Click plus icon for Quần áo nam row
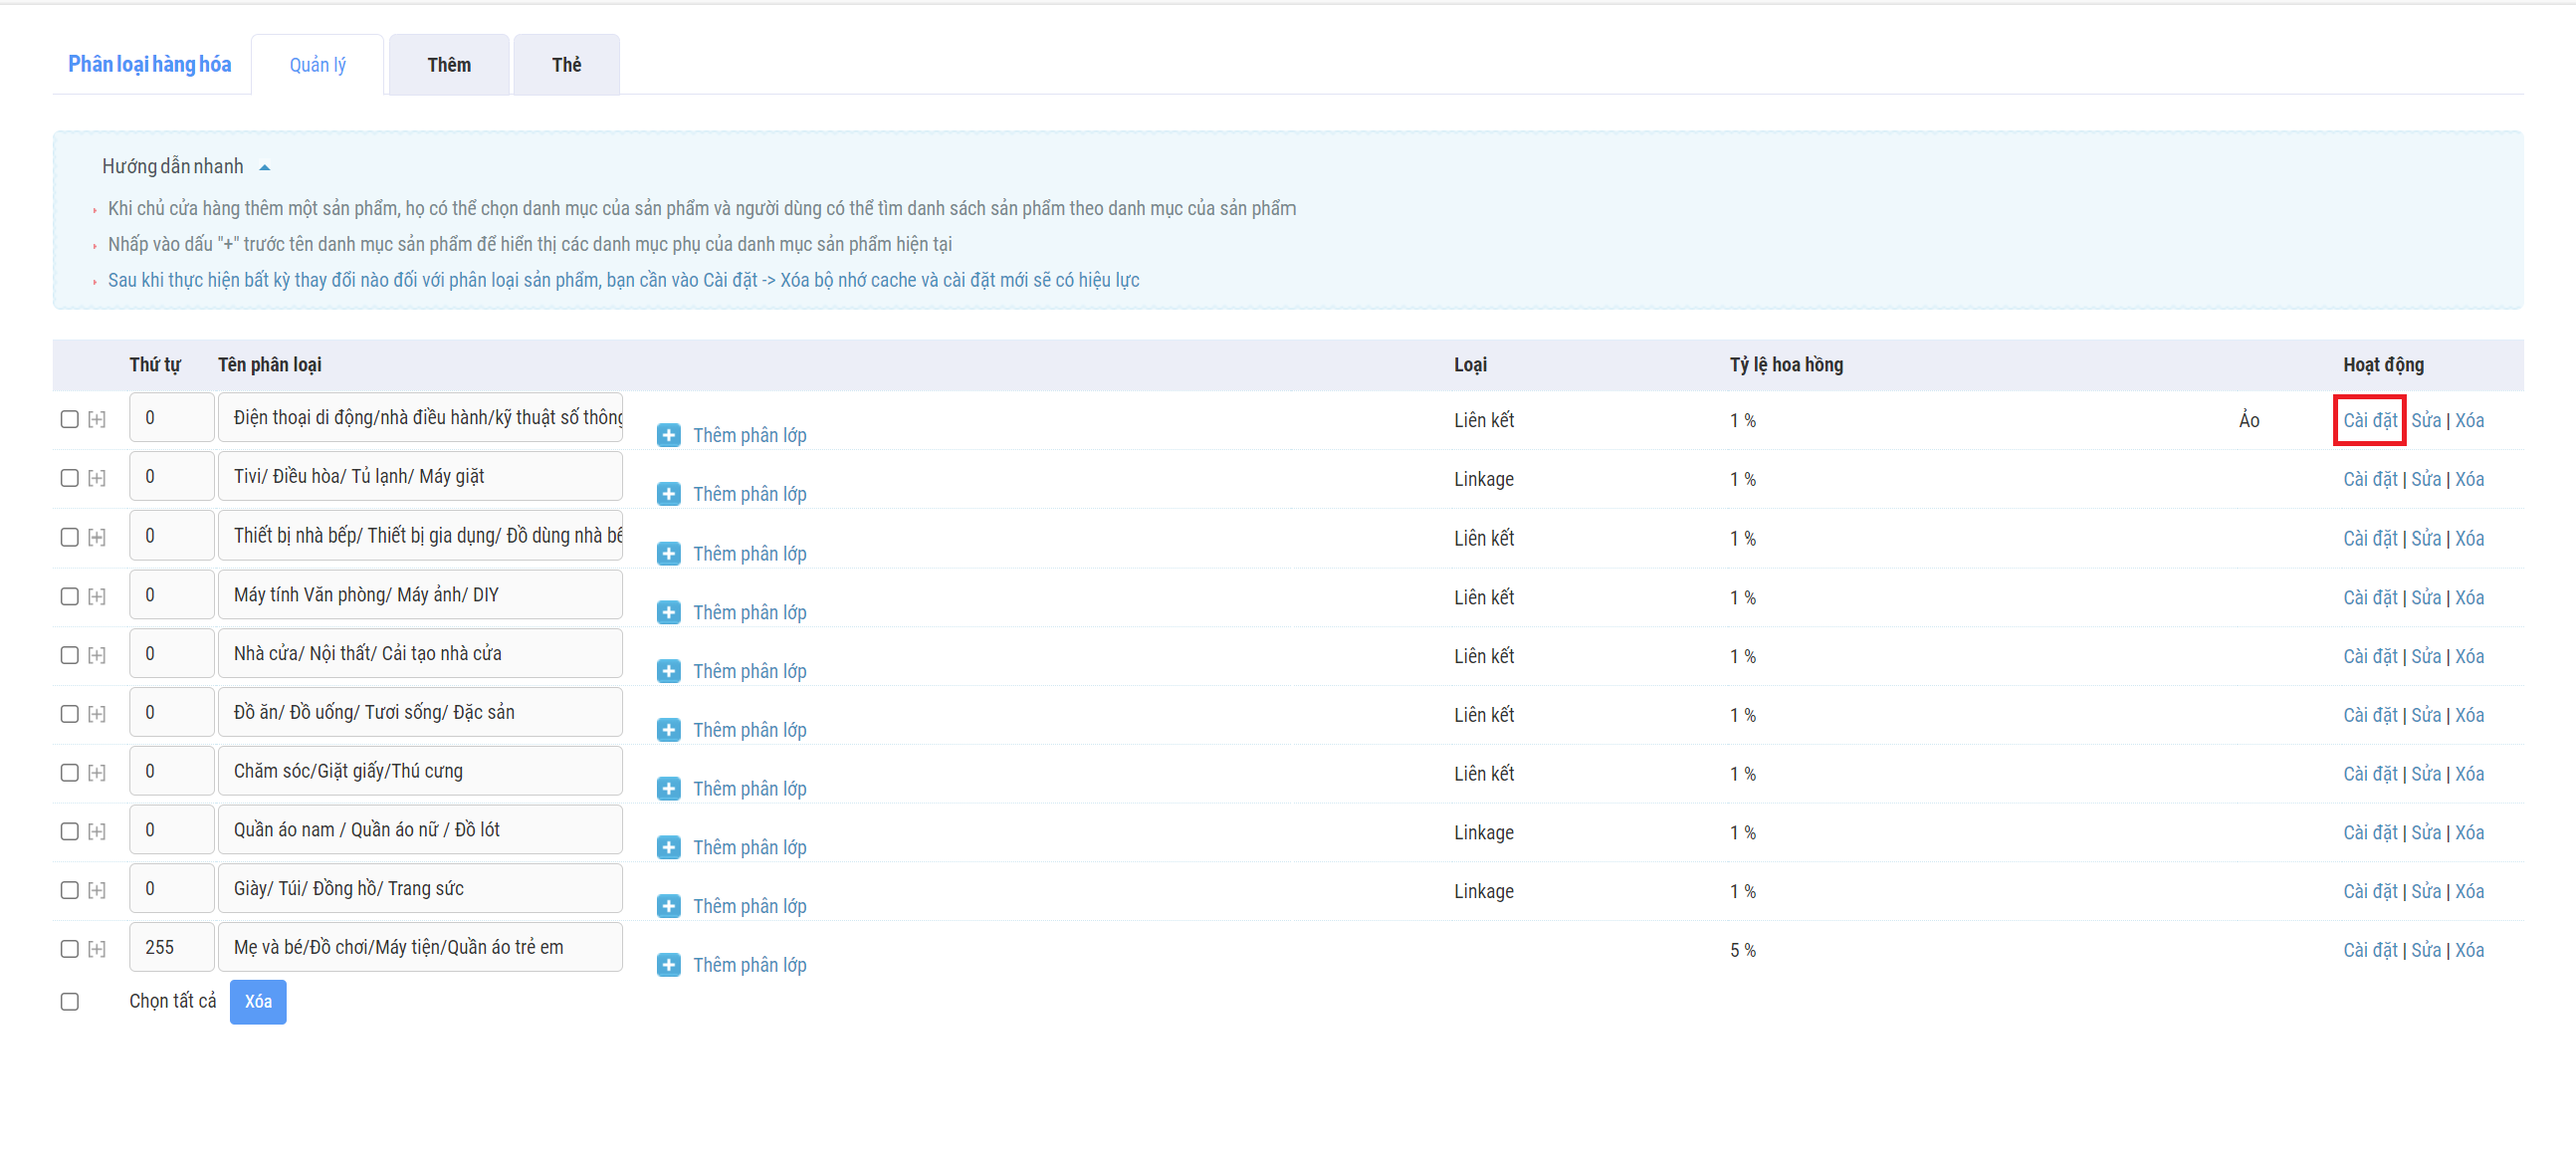The height and width of the screenshot is (1155, 2576). [x=668, y=847]
